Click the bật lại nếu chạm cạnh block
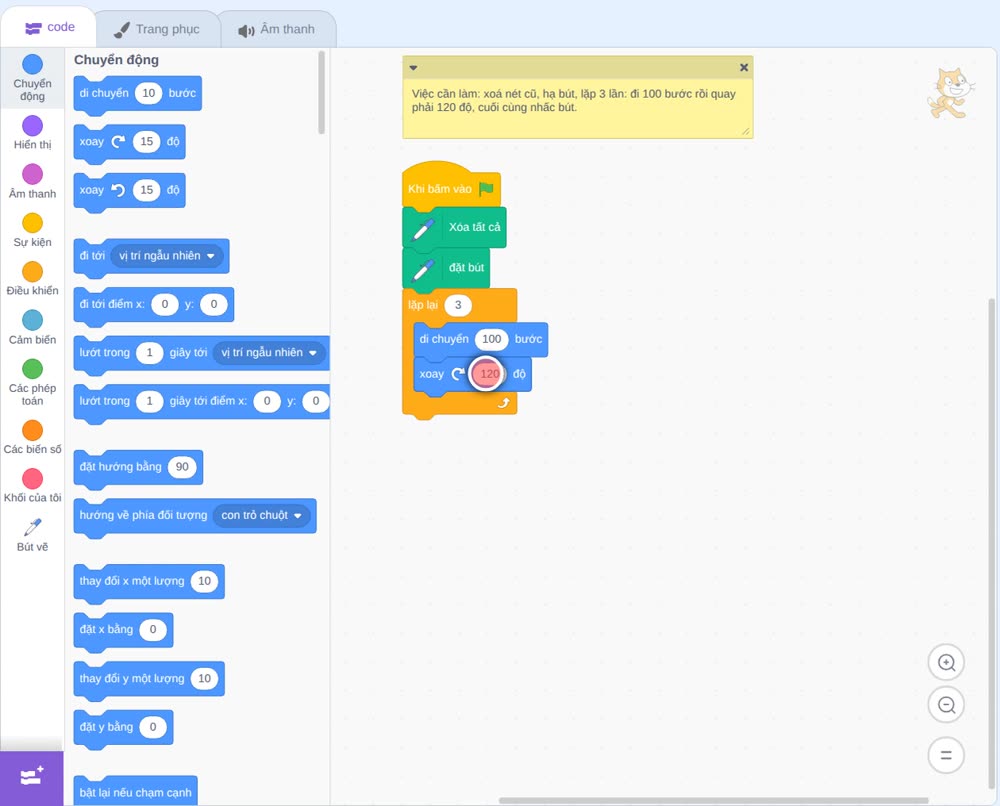The height and width of the screenshot is (806, 1000). [135, 792]
